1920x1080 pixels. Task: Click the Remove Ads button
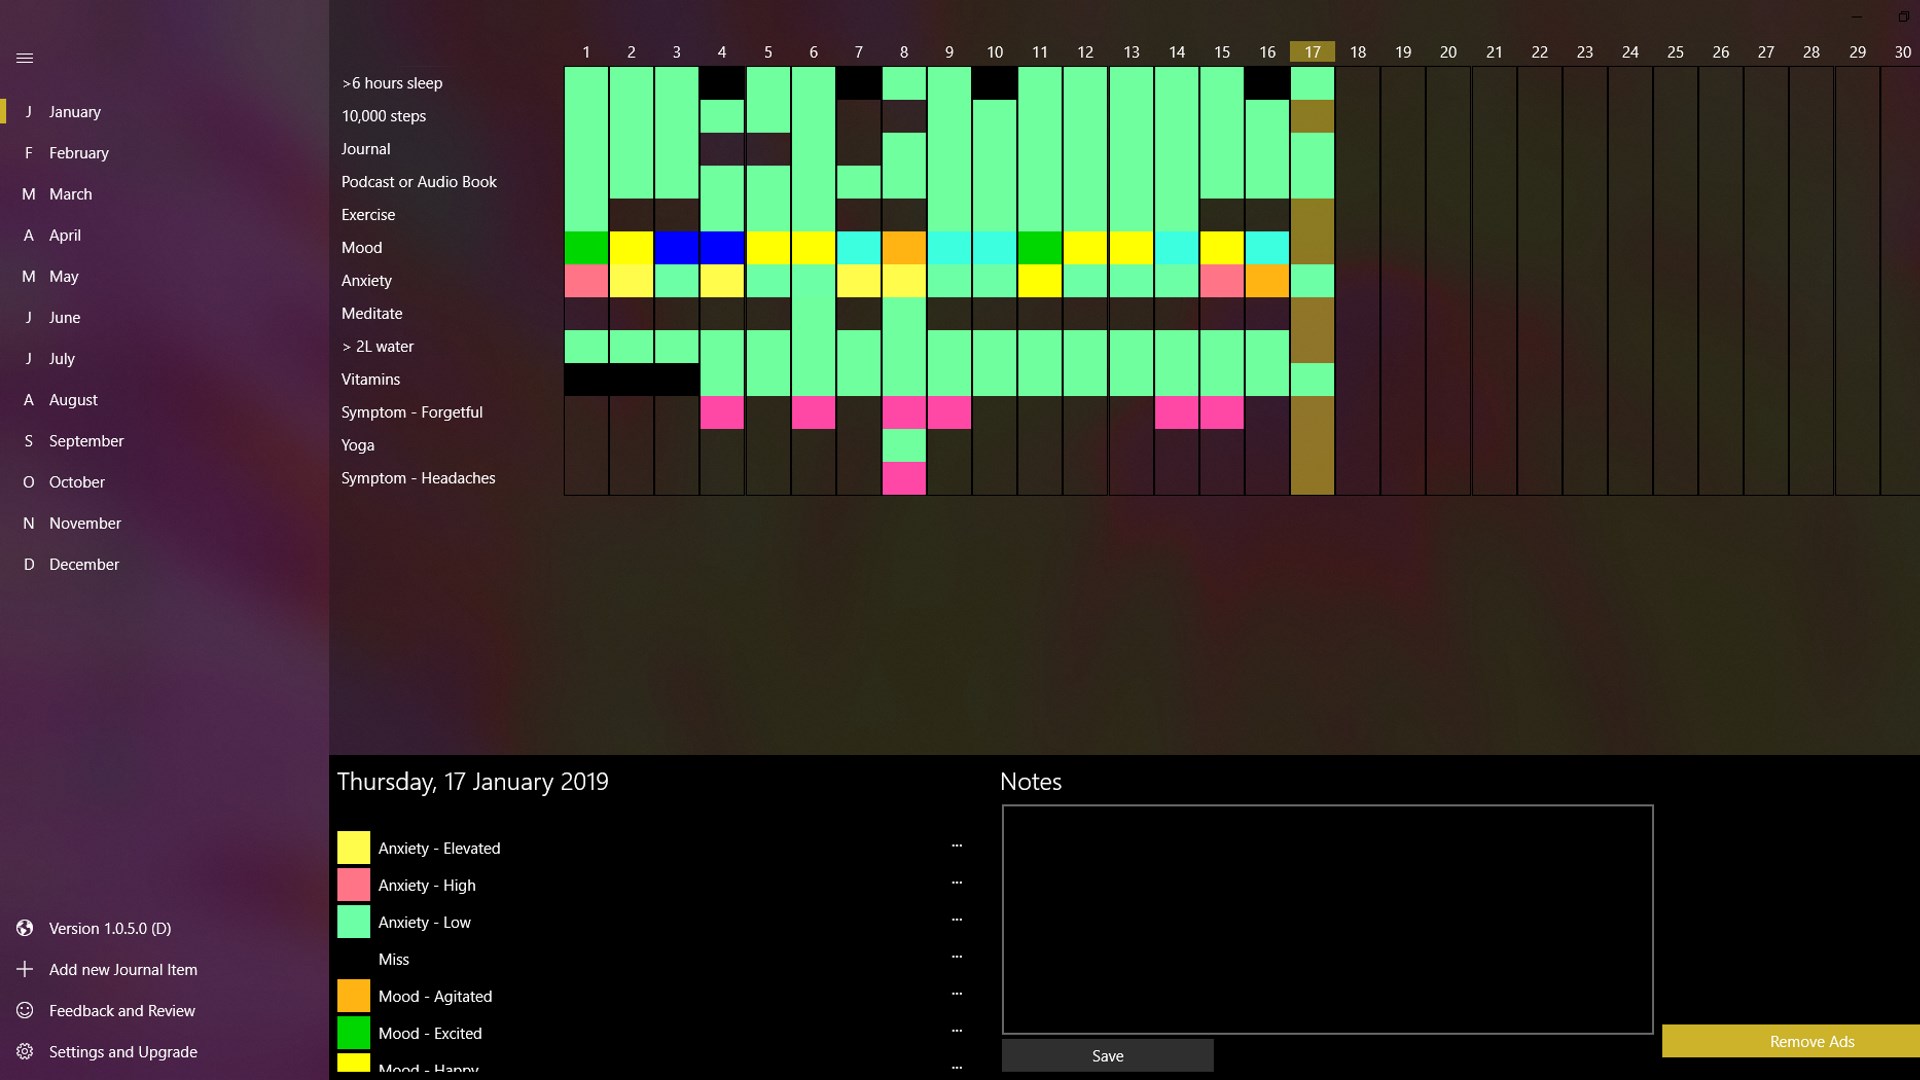(1811, 1041)
